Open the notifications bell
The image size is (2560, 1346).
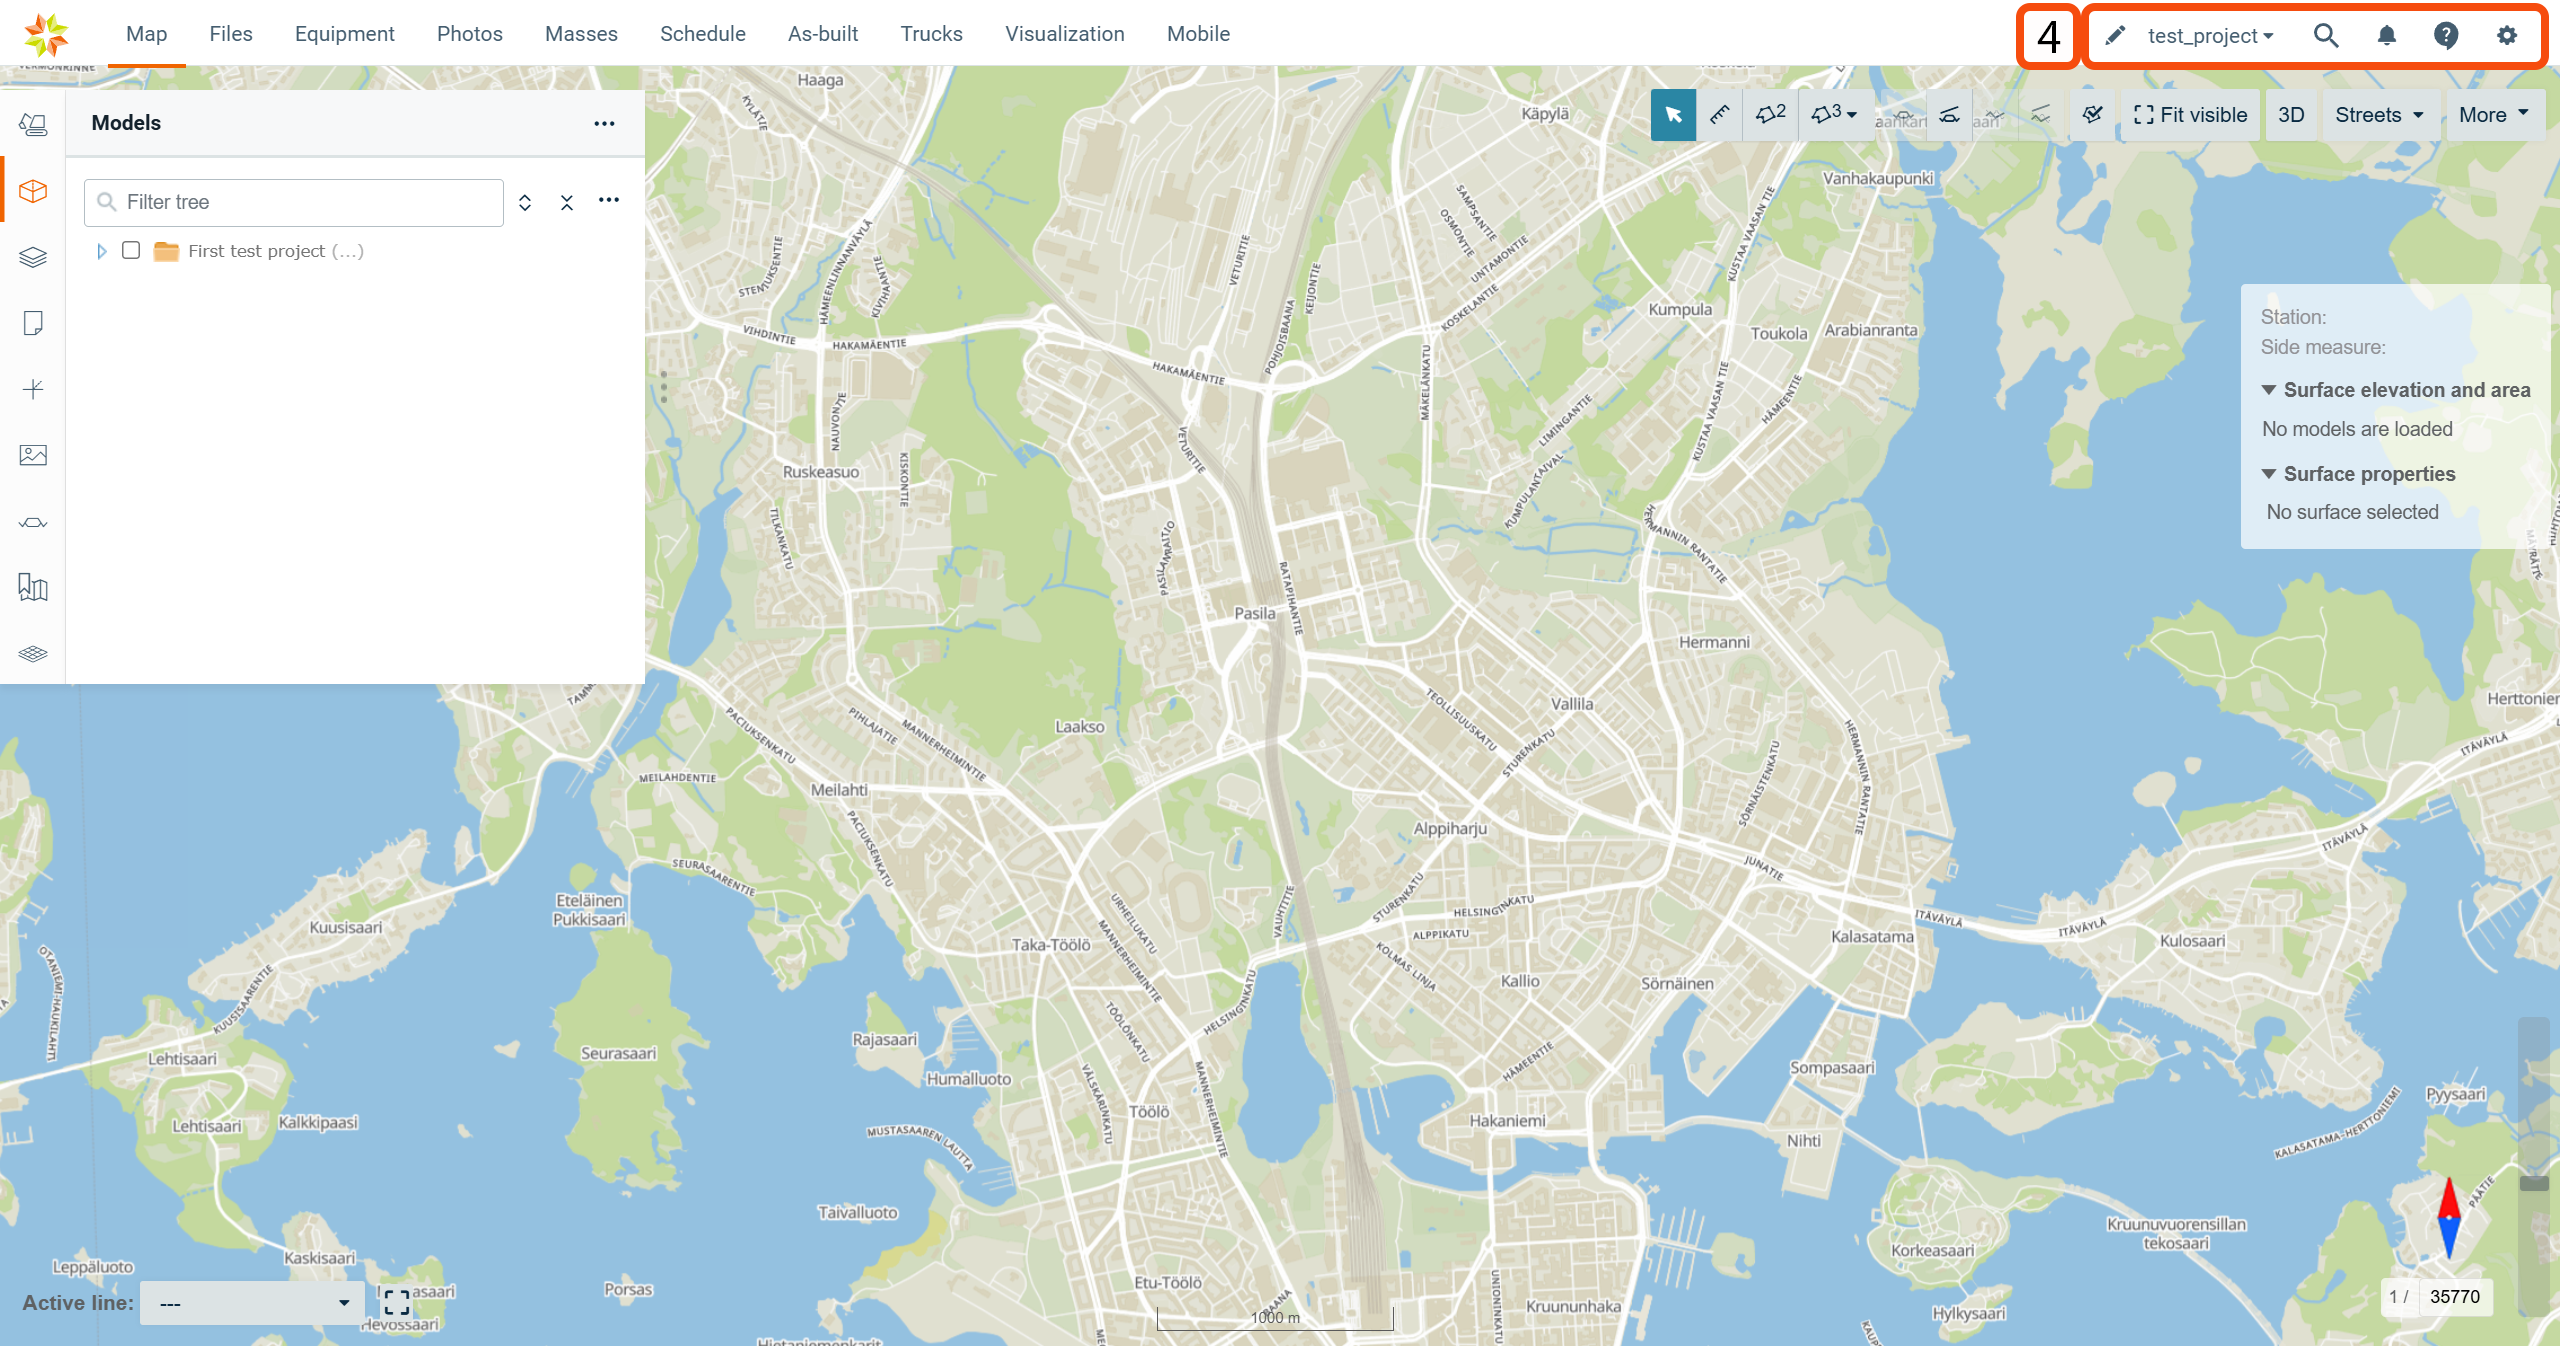point(2386,36)
